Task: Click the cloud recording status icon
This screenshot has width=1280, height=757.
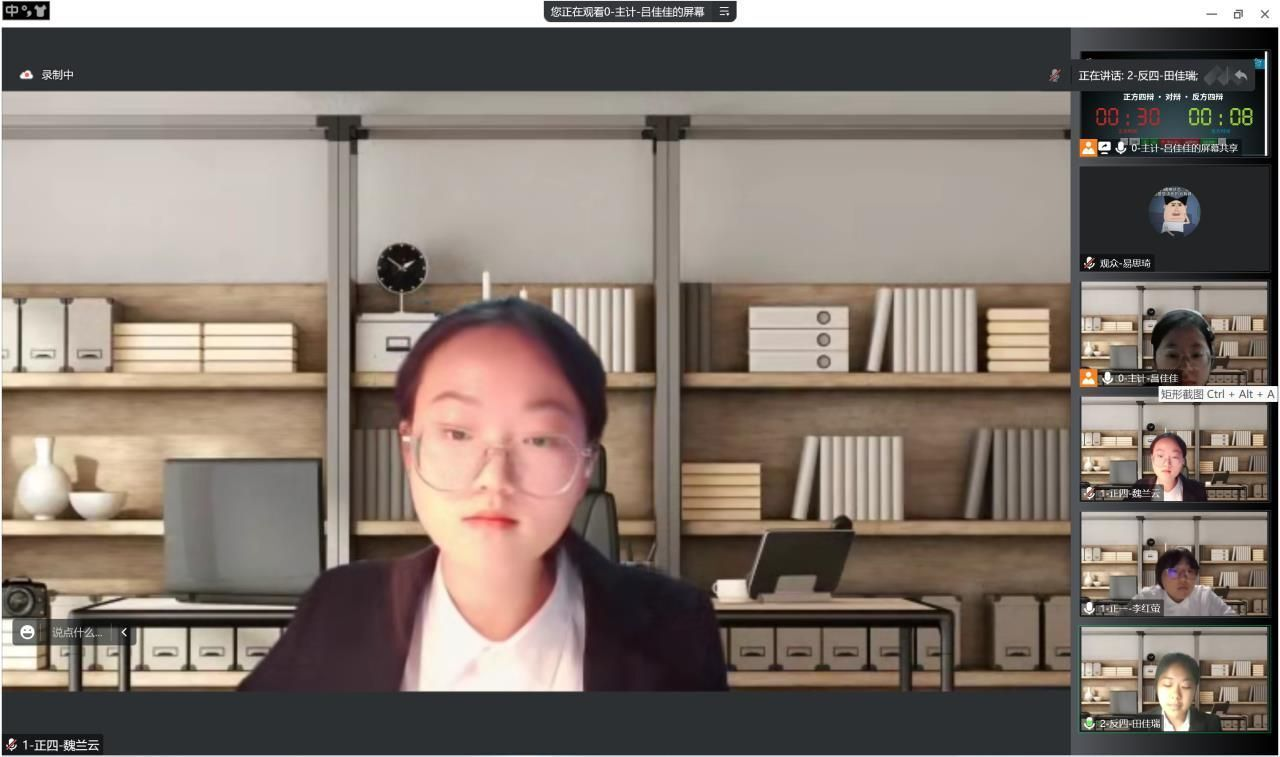Action: point(27,75)
